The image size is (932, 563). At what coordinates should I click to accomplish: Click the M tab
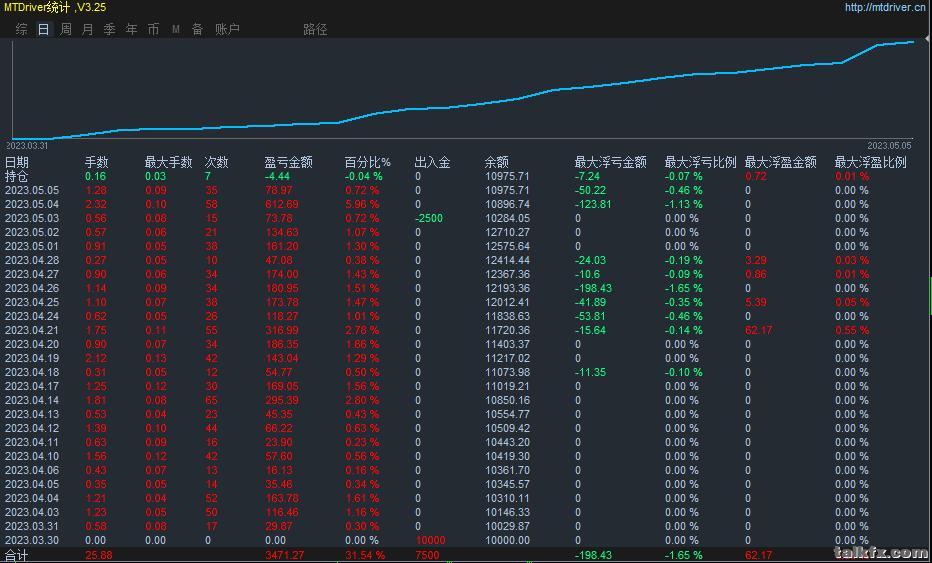tap(176, 29)
